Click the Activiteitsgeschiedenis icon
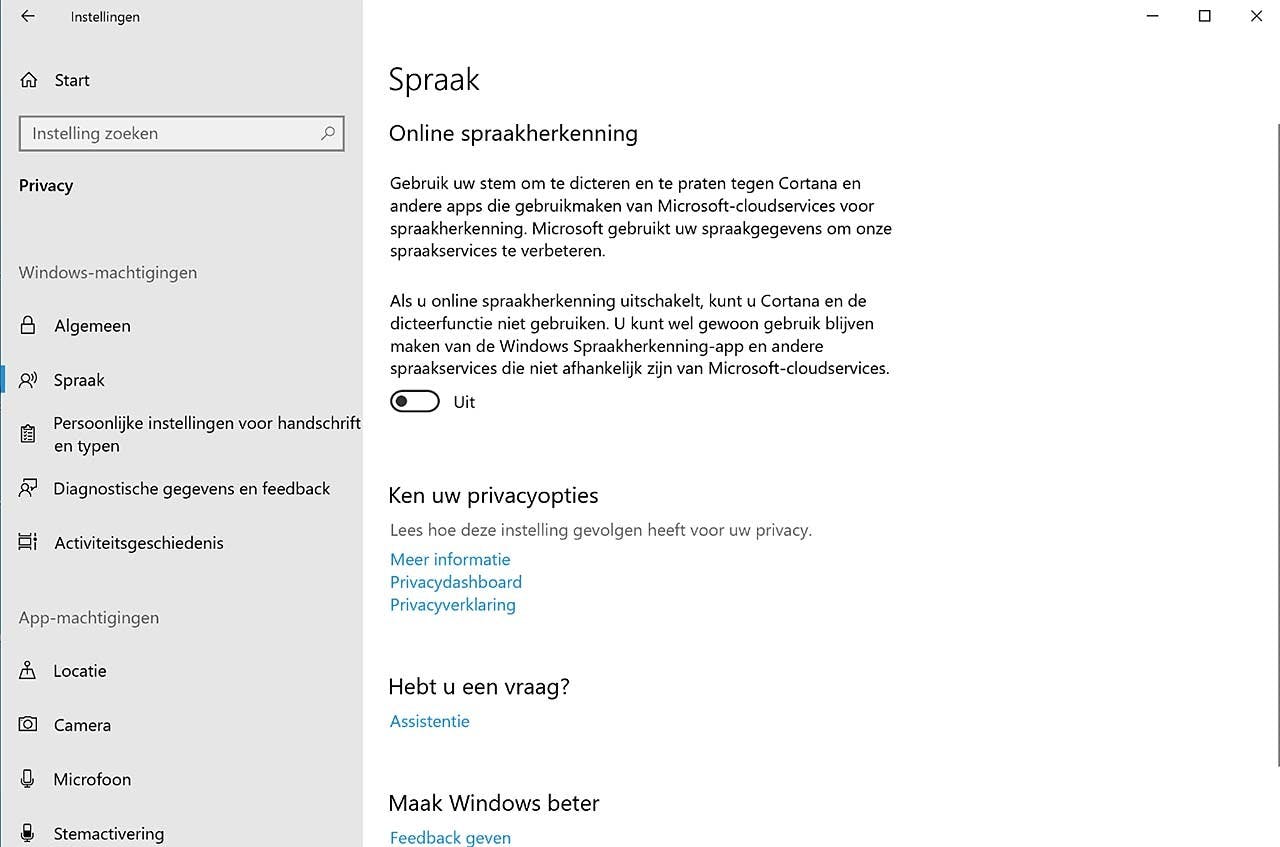Viewport: 1280px width, 847px height. 28,543
